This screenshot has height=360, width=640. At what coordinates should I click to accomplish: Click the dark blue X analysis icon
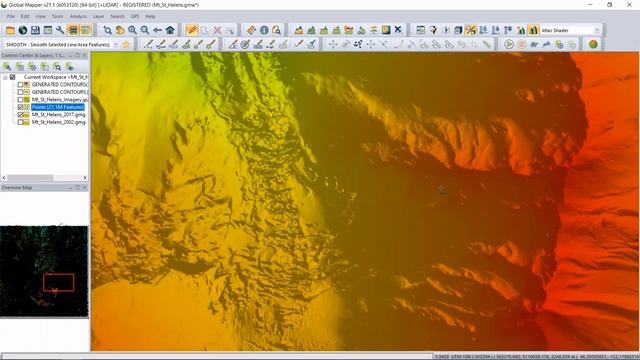point(398,30)
